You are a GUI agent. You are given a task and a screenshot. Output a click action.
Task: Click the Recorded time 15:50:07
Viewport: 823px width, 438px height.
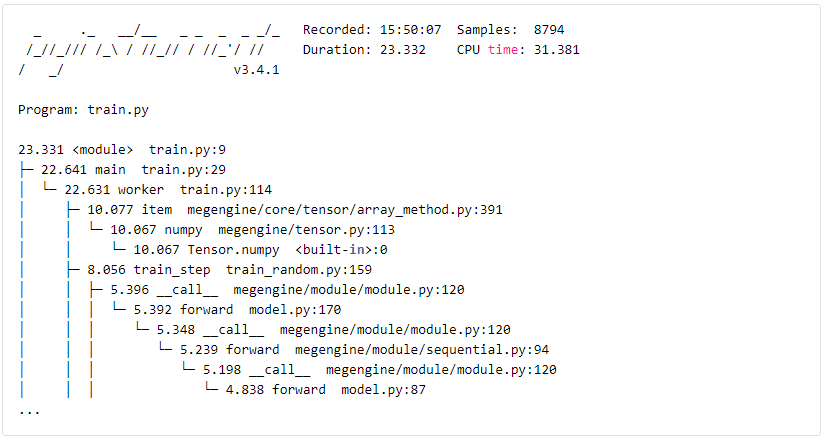(410, 30)
